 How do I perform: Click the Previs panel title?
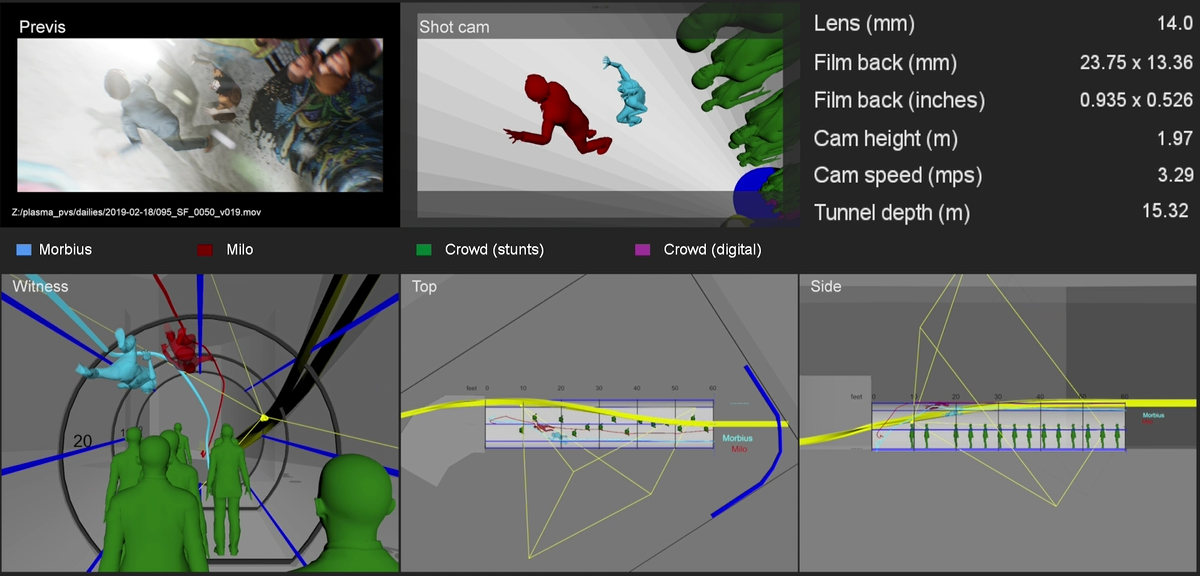tap(42, 28)
